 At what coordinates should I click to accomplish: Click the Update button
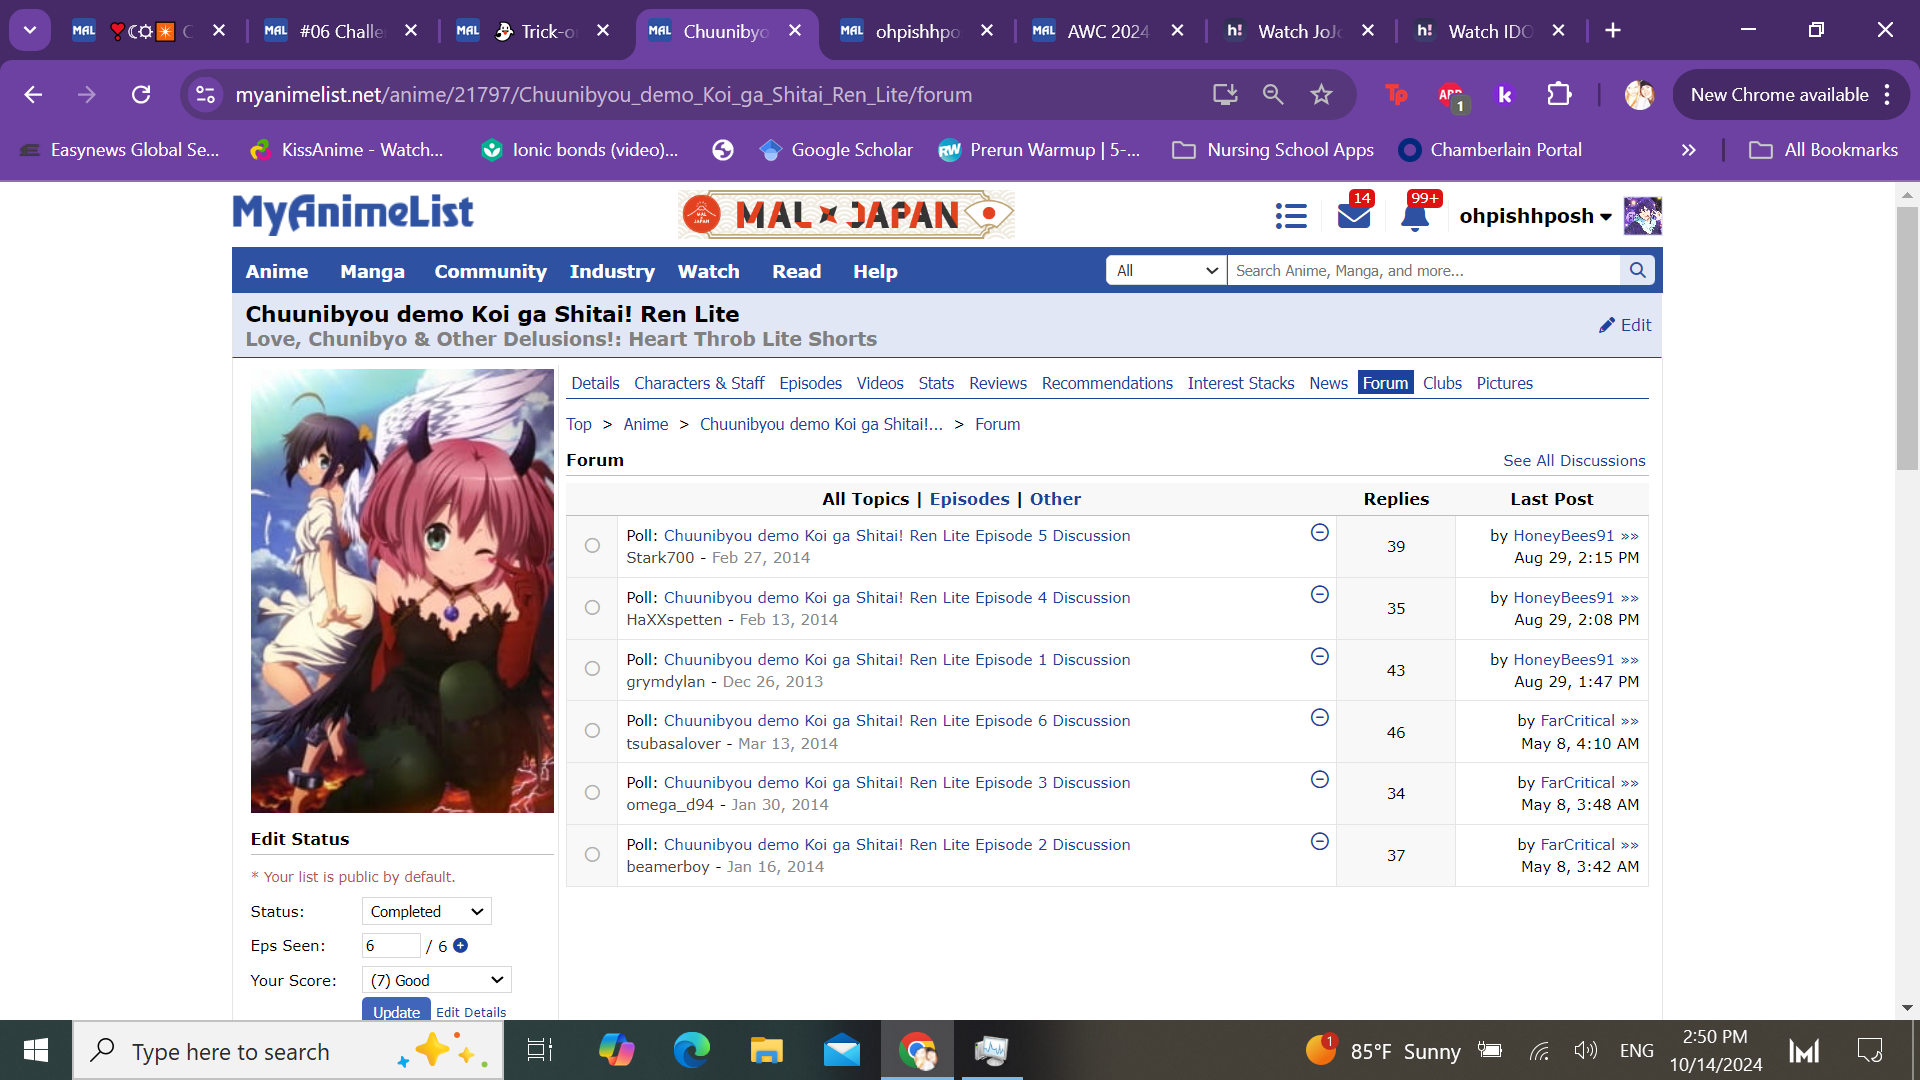[x=396, y=1011]
